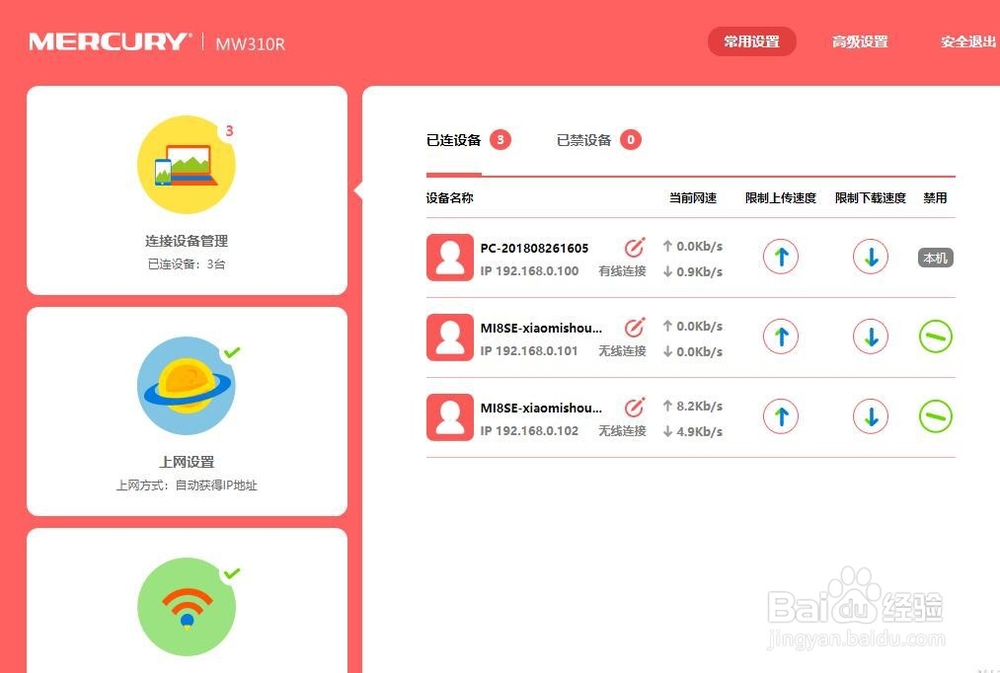Limit upload speed for PC-201808261605
The image size is (1000, 673).
781,256
